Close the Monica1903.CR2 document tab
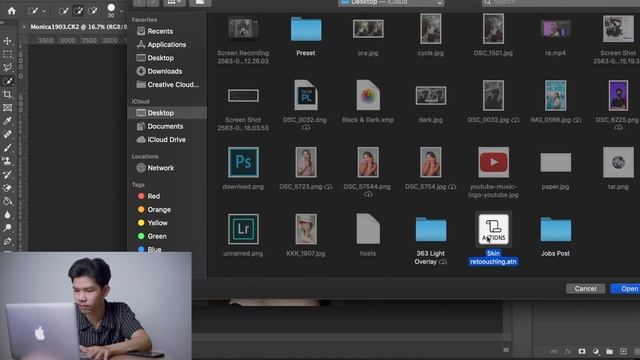This screenshot has width=640, height=360. coord(24,27)
